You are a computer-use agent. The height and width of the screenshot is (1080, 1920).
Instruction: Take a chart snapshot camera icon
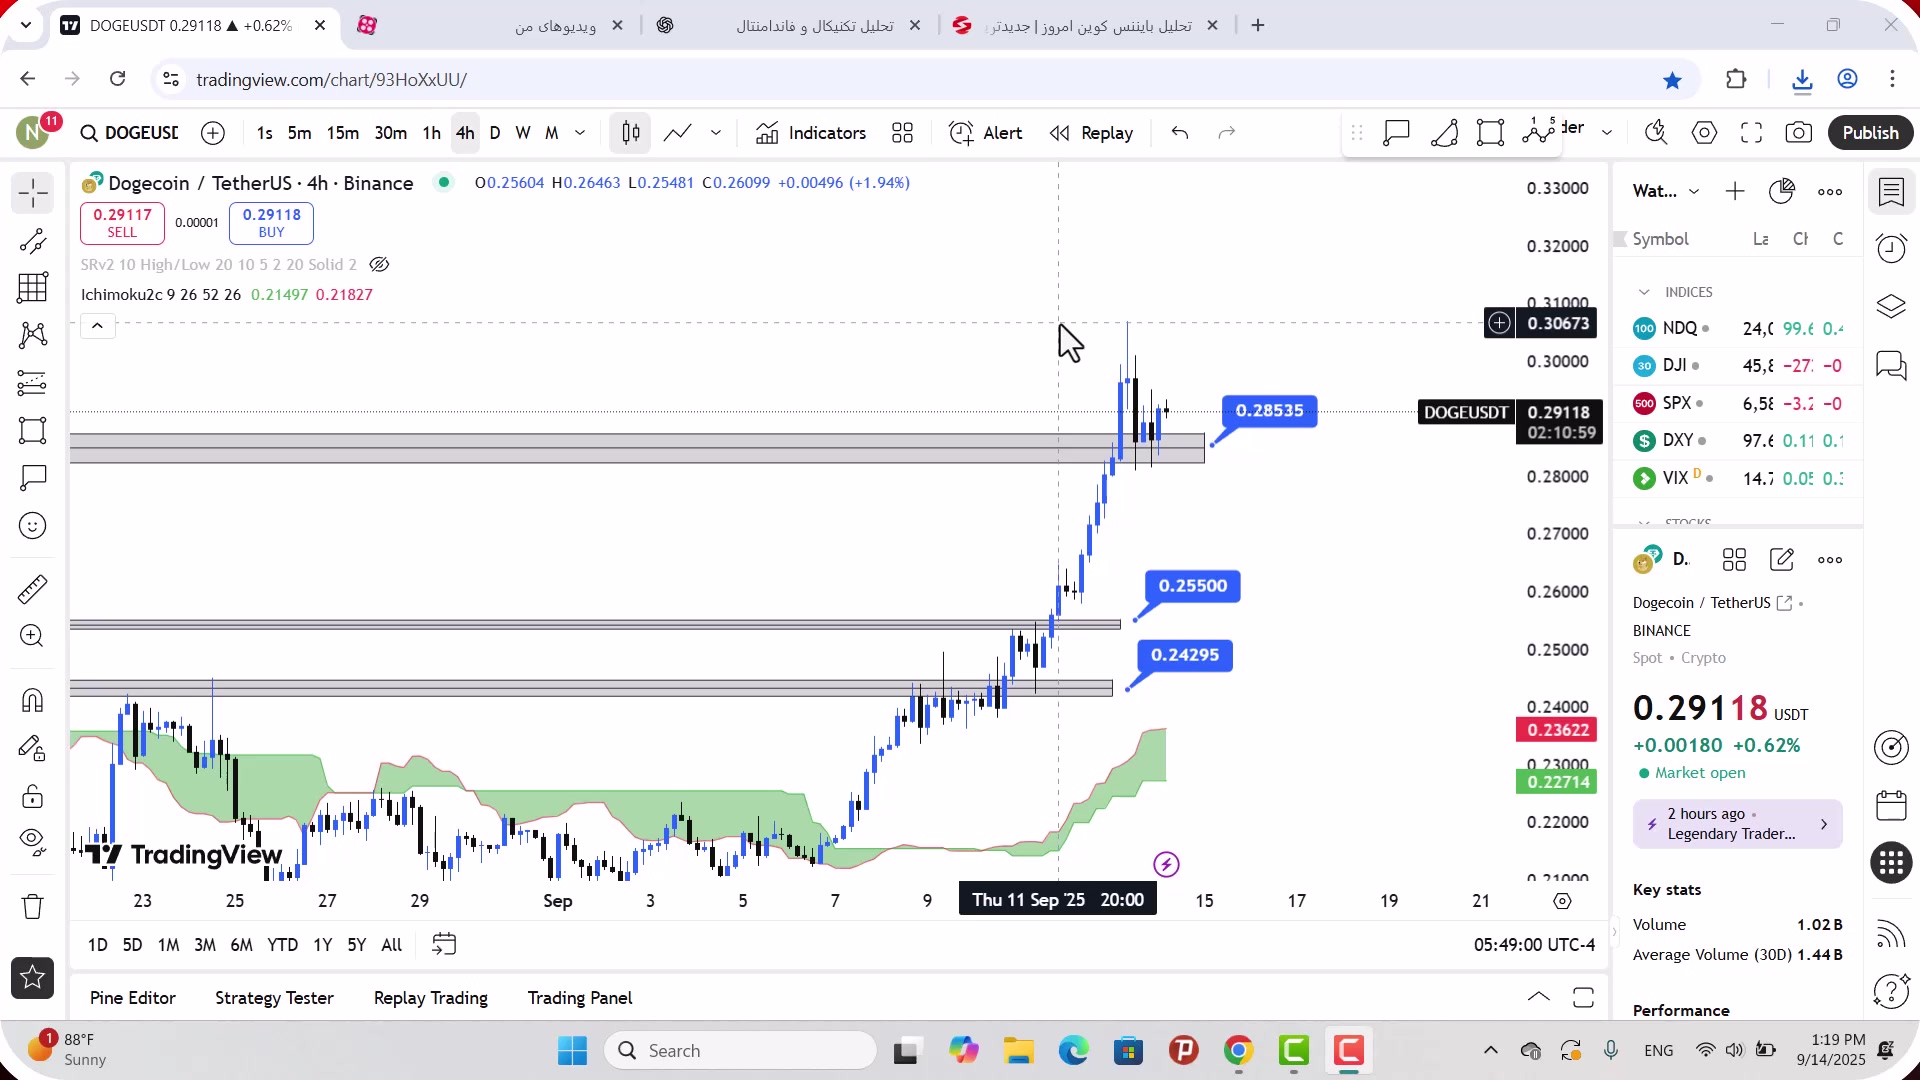click(1798, 133)
